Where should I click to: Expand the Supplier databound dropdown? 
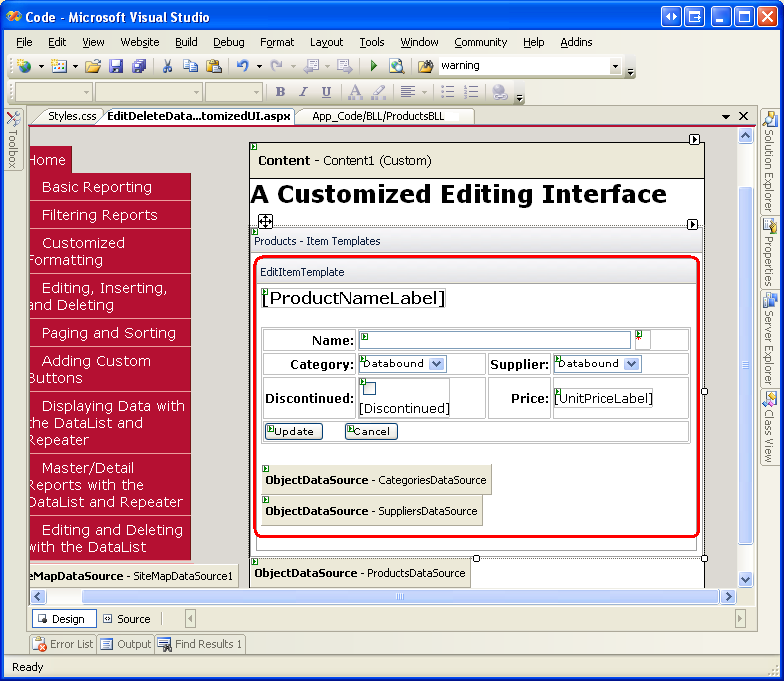pyautogui.click(x=631, y=364)
